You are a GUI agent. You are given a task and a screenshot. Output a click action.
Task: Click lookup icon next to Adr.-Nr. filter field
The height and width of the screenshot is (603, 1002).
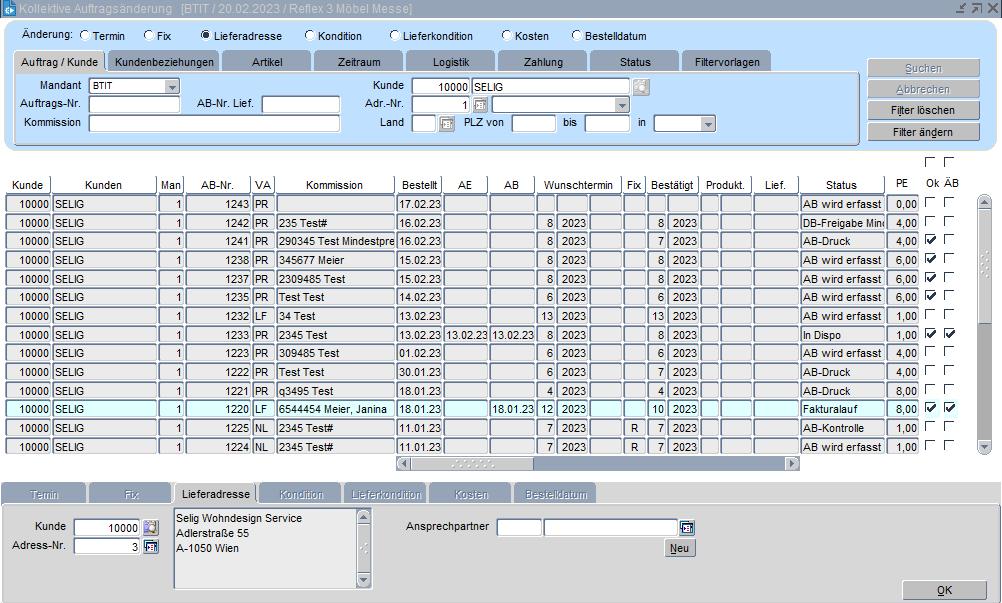pyautogui.click(x=480, y=105)
